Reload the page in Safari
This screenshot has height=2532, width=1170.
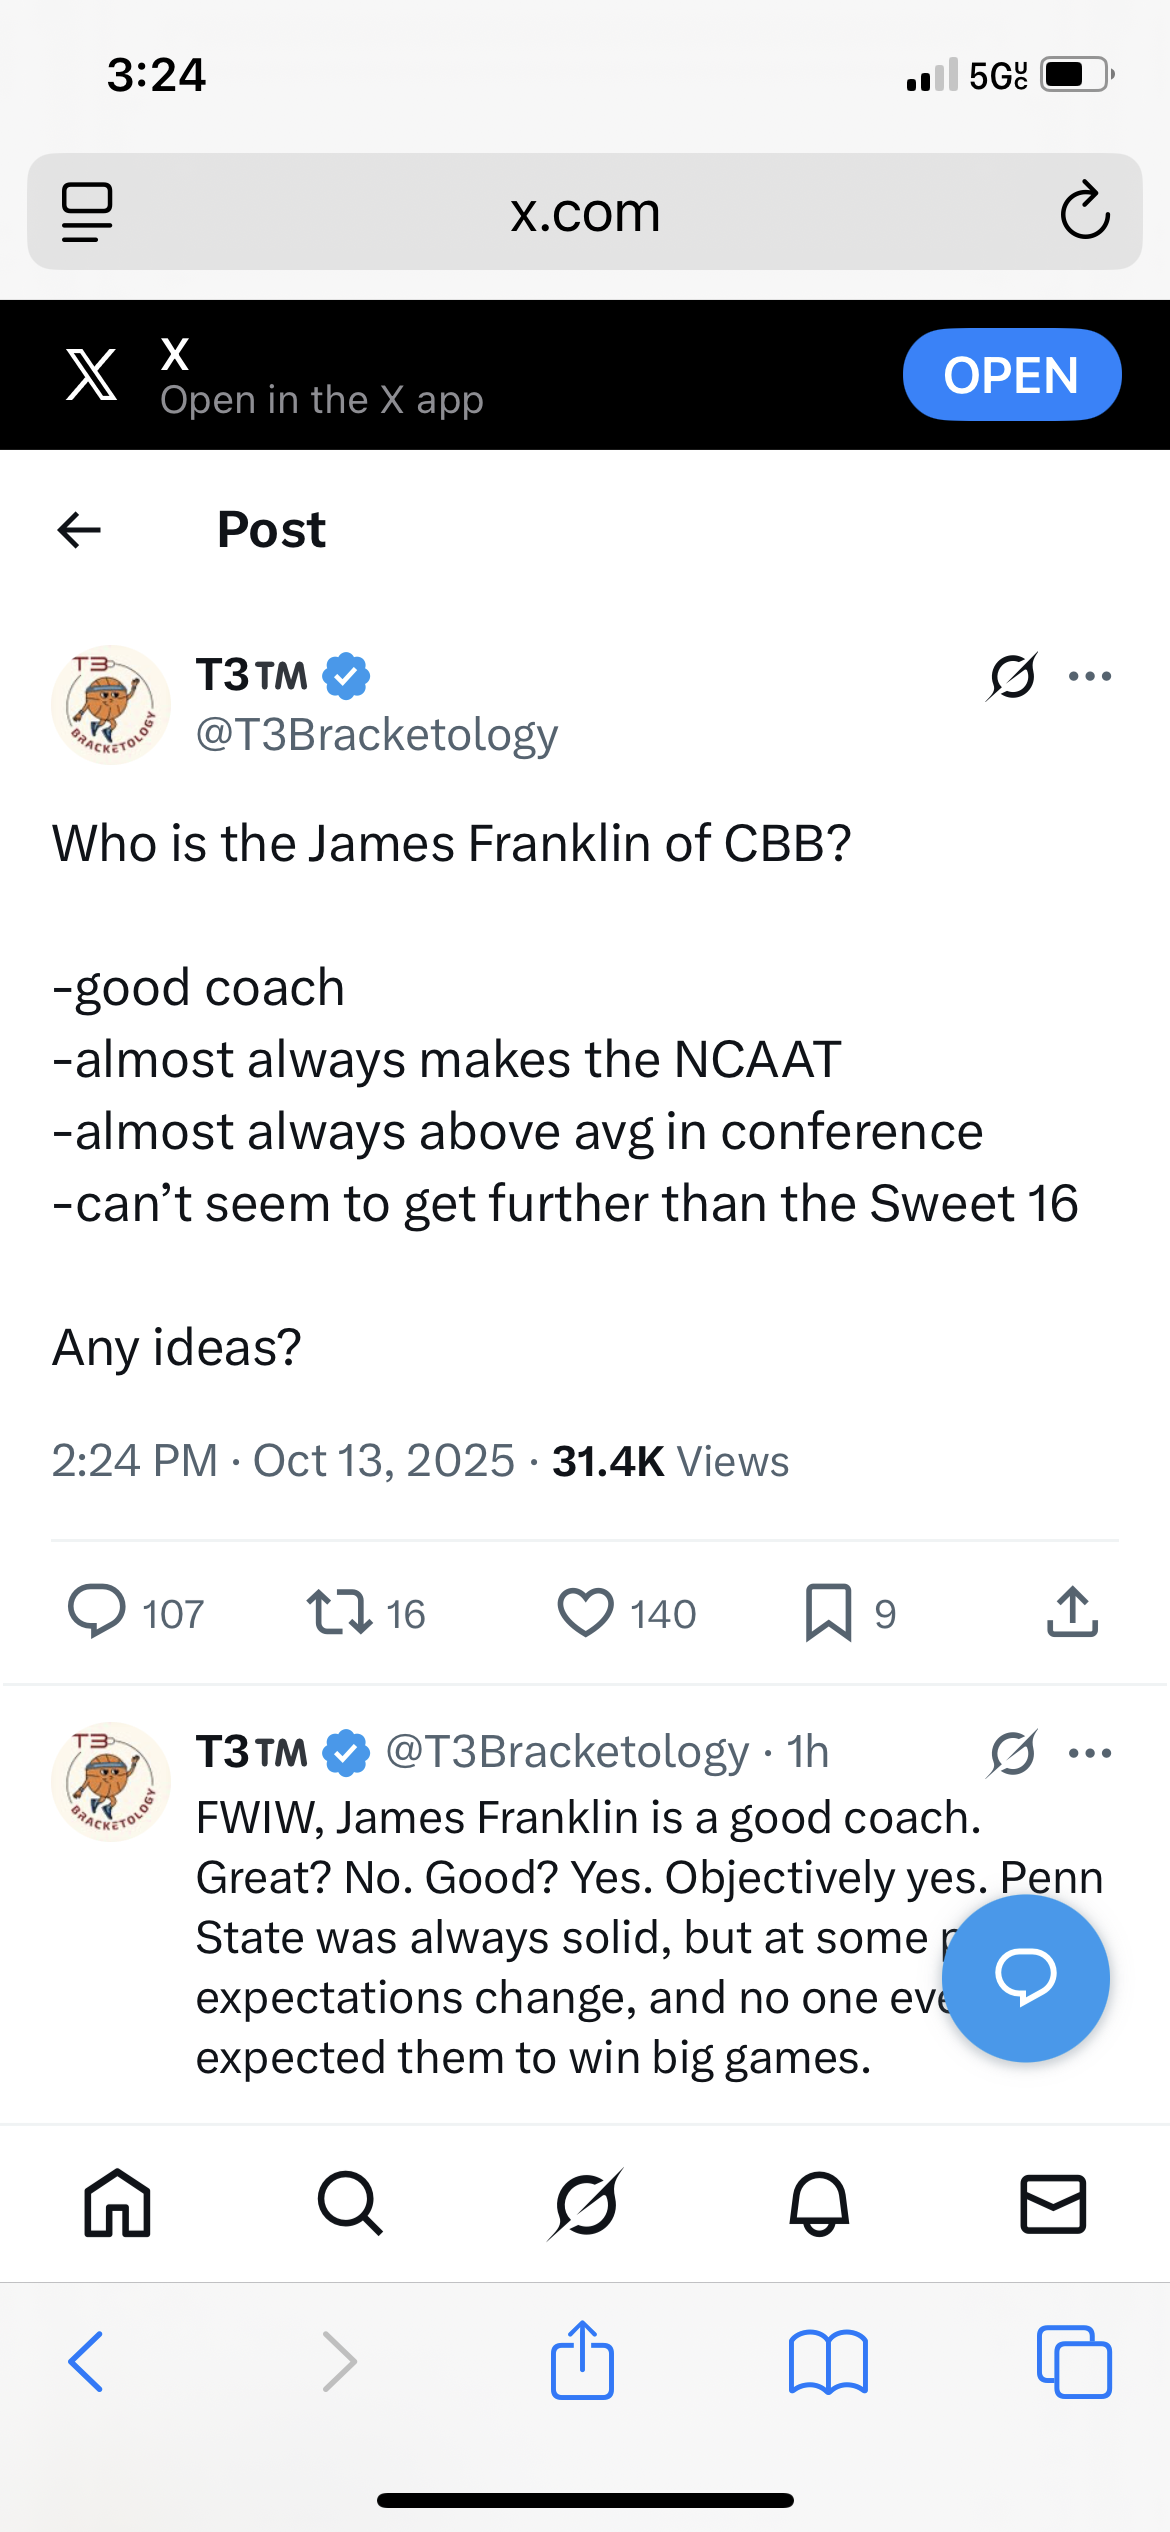pyautogui.click(x=1085, y=211)
